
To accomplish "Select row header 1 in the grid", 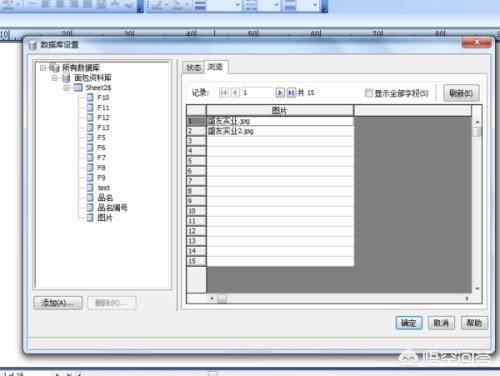I will pos(196,121).
